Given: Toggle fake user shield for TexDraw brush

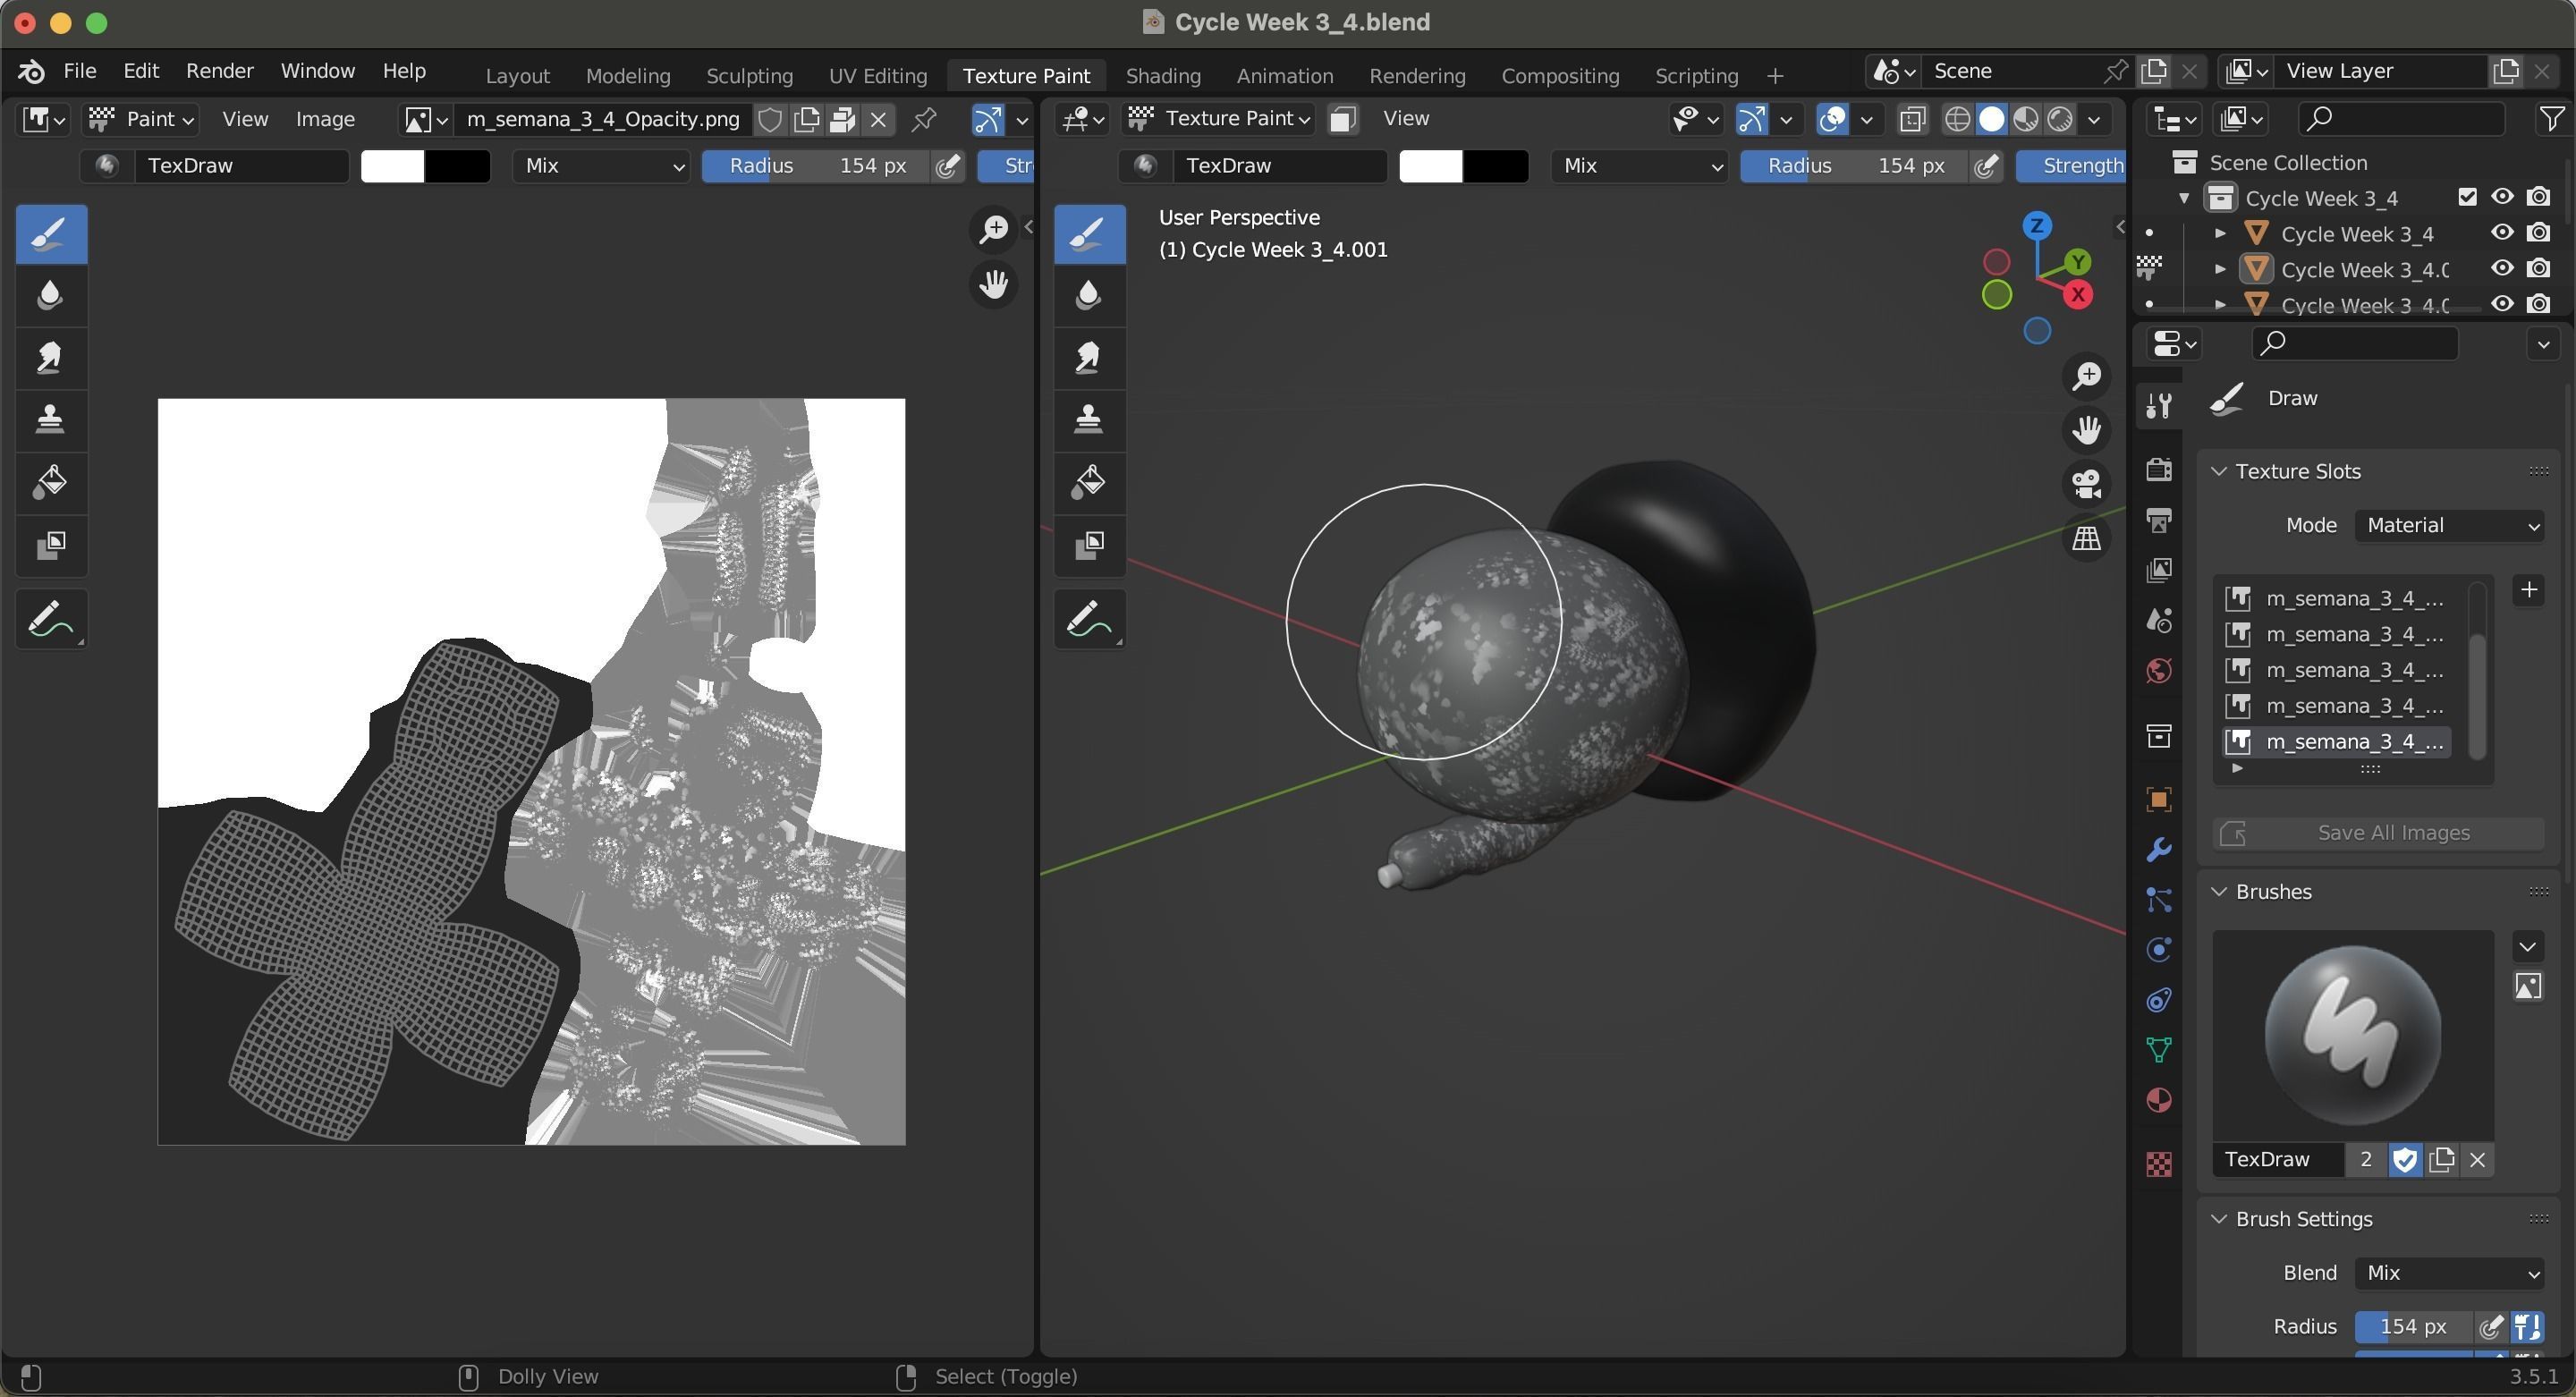Looking at the screenshot, I should pos(2405,1160).
